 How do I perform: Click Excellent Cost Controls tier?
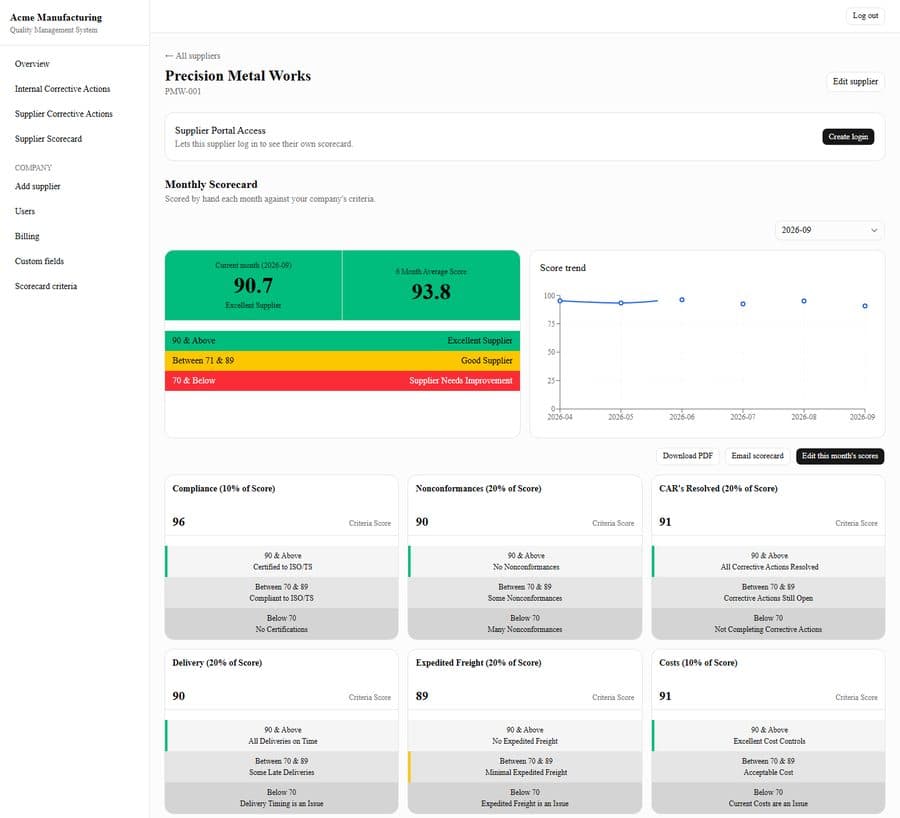[768, 735]
